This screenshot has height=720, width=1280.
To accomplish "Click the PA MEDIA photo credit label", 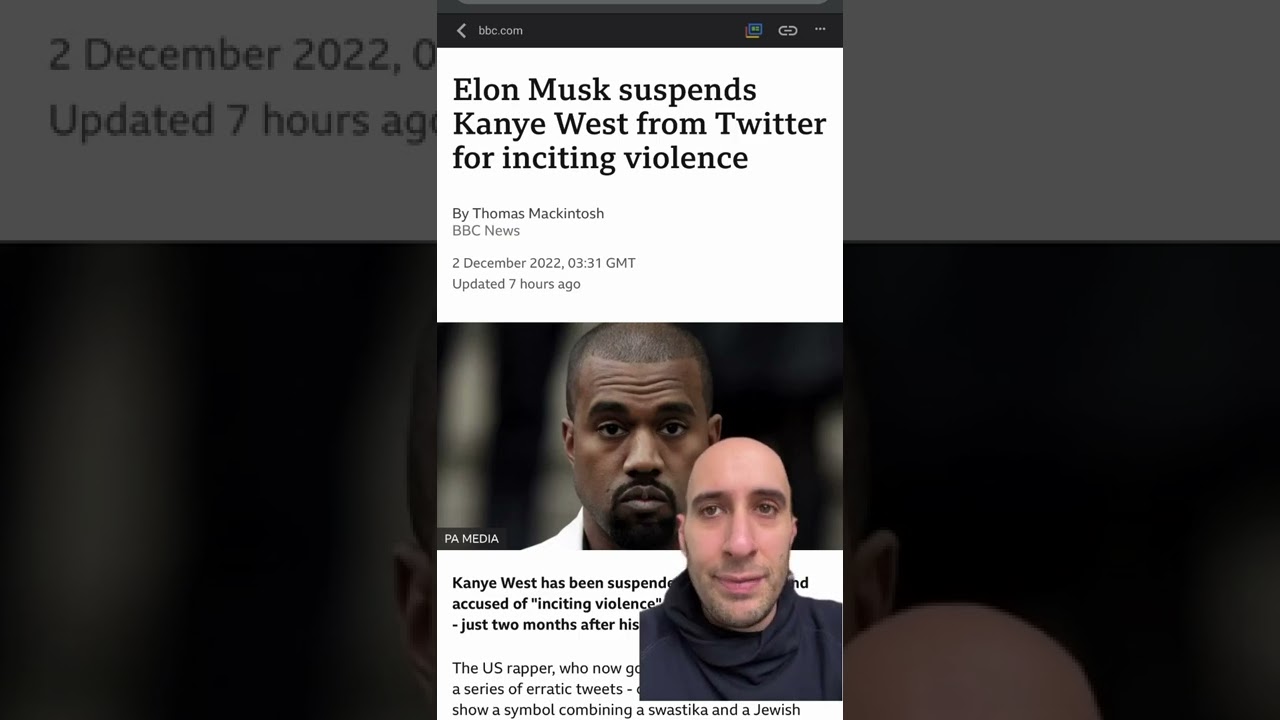I will tap(471, 539).
